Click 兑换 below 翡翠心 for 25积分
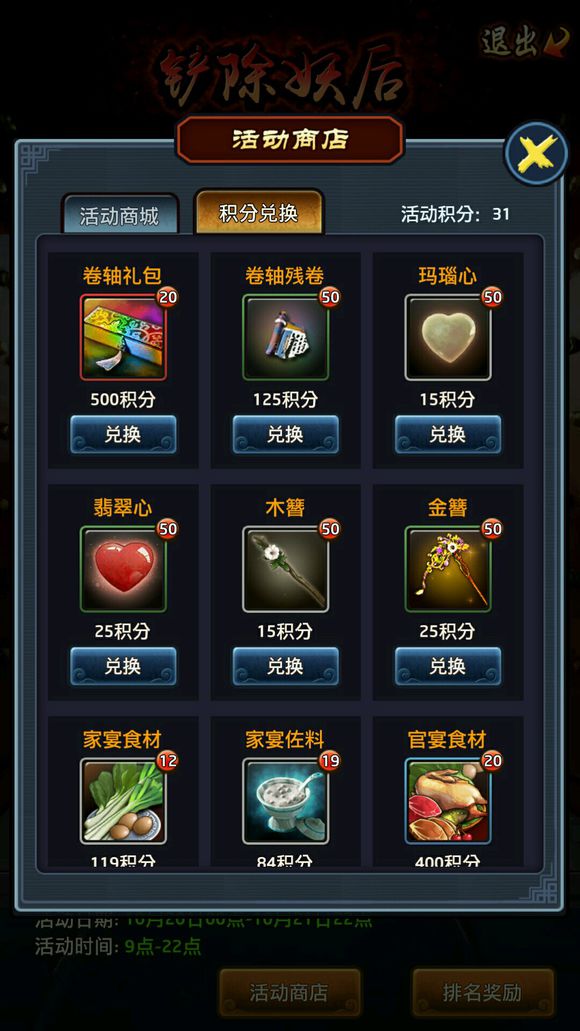This screenshot has height=1031, width=580. tap(123, 667)
